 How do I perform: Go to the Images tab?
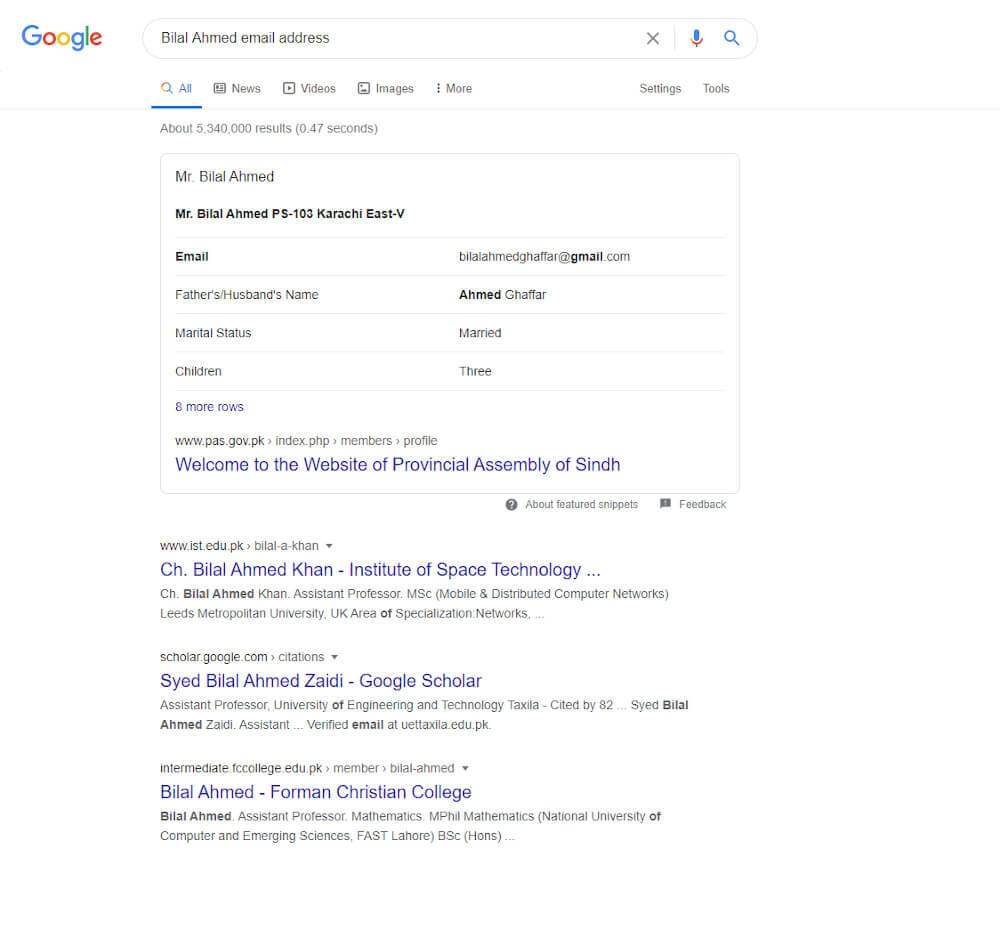(x=385, y=88)
